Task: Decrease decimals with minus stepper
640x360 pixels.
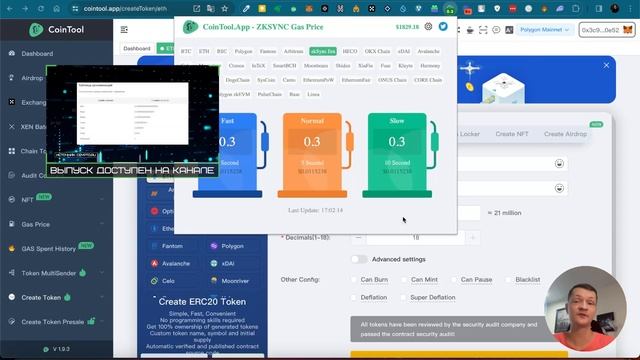Action: (x=358, y=238)
